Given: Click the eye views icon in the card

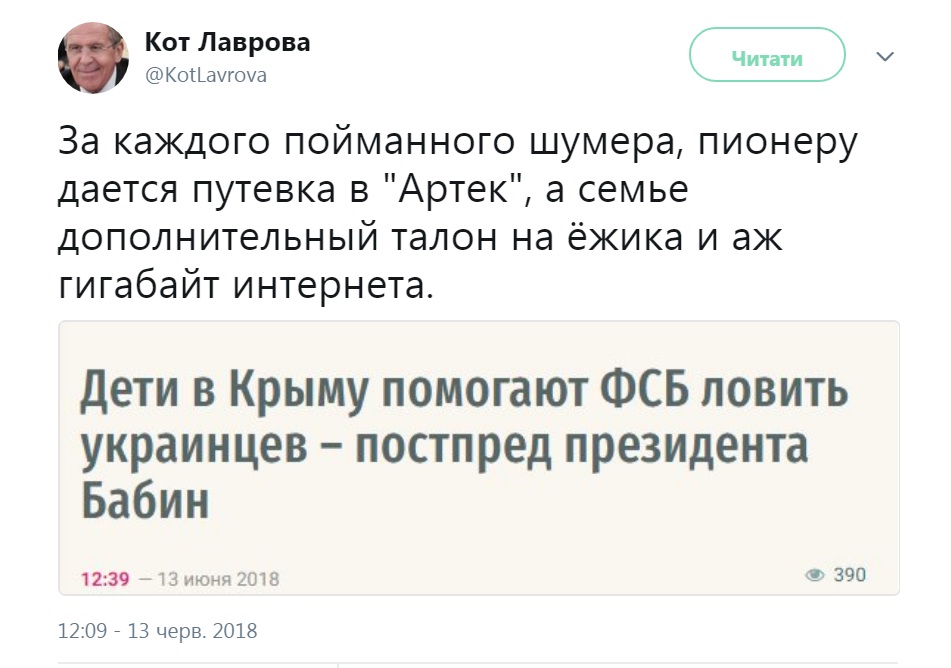Looking at the screenshot, I should [815, 575].
